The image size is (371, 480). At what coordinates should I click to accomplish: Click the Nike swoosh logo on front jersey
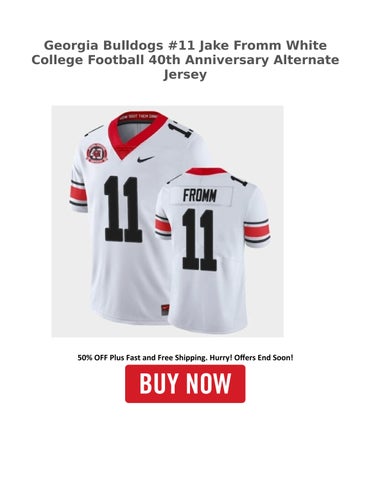(146, 159)
